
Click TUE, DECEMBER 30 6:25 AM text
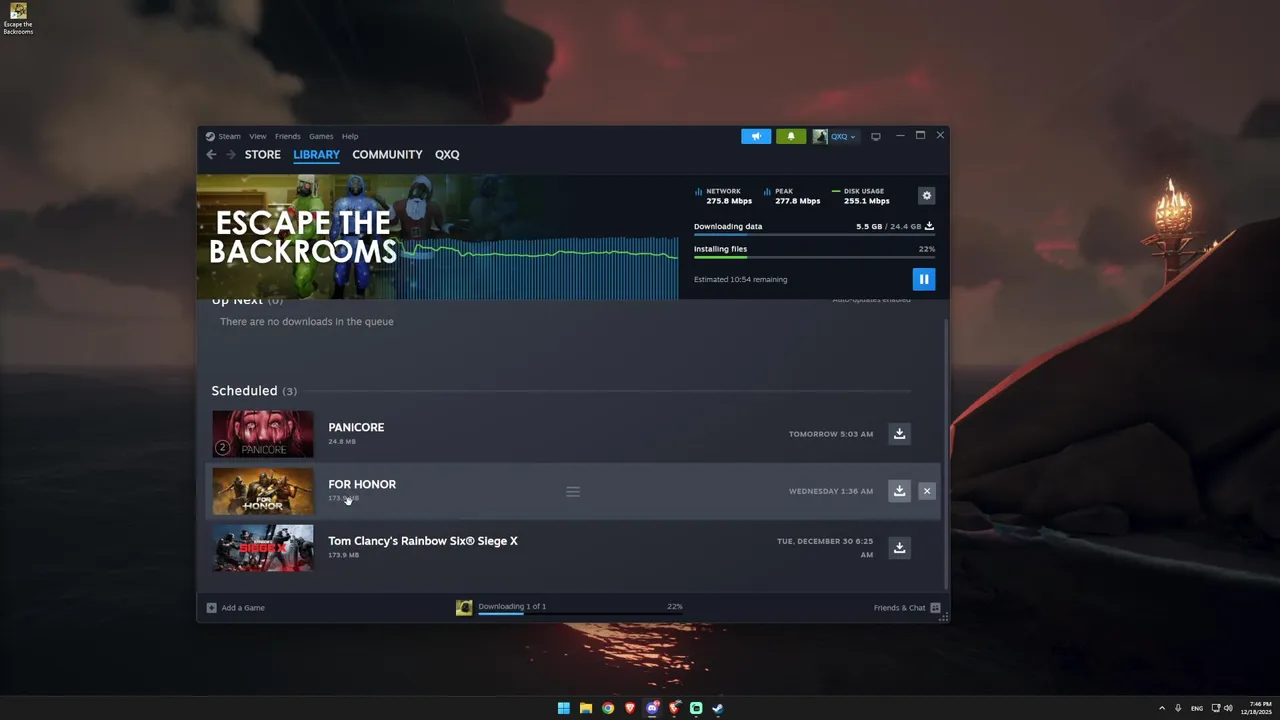(825, 548)
